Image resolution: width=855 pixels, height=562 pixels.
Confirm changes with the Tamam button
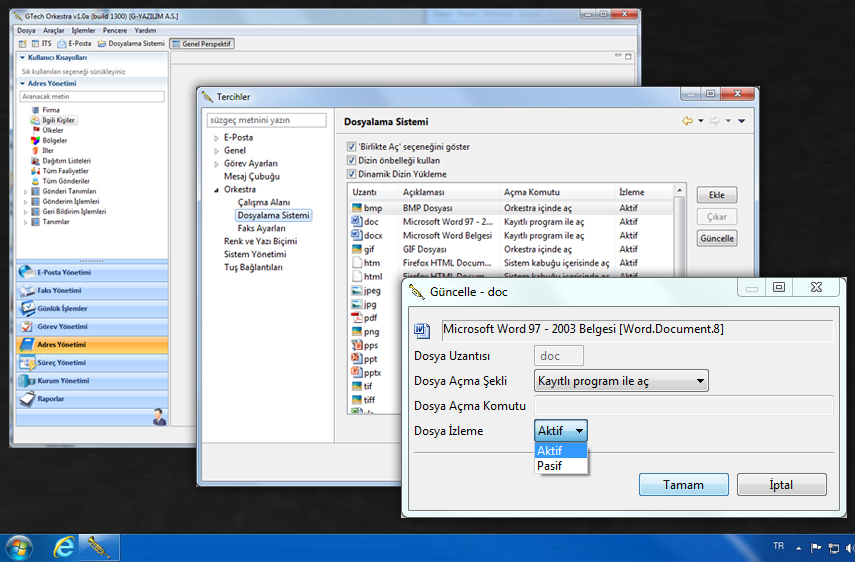pos(683,485)
